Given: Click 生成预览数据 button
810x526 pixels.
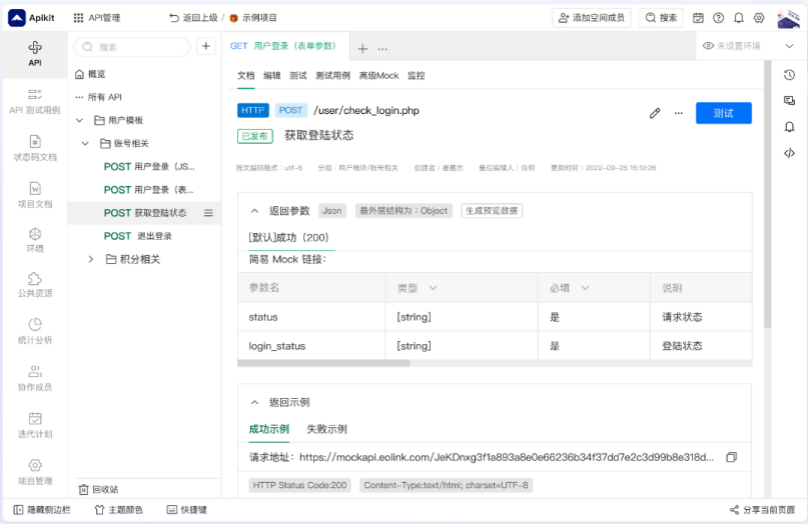Looking at the screenshot, I should pyautogui.click(x=491, y=211).
